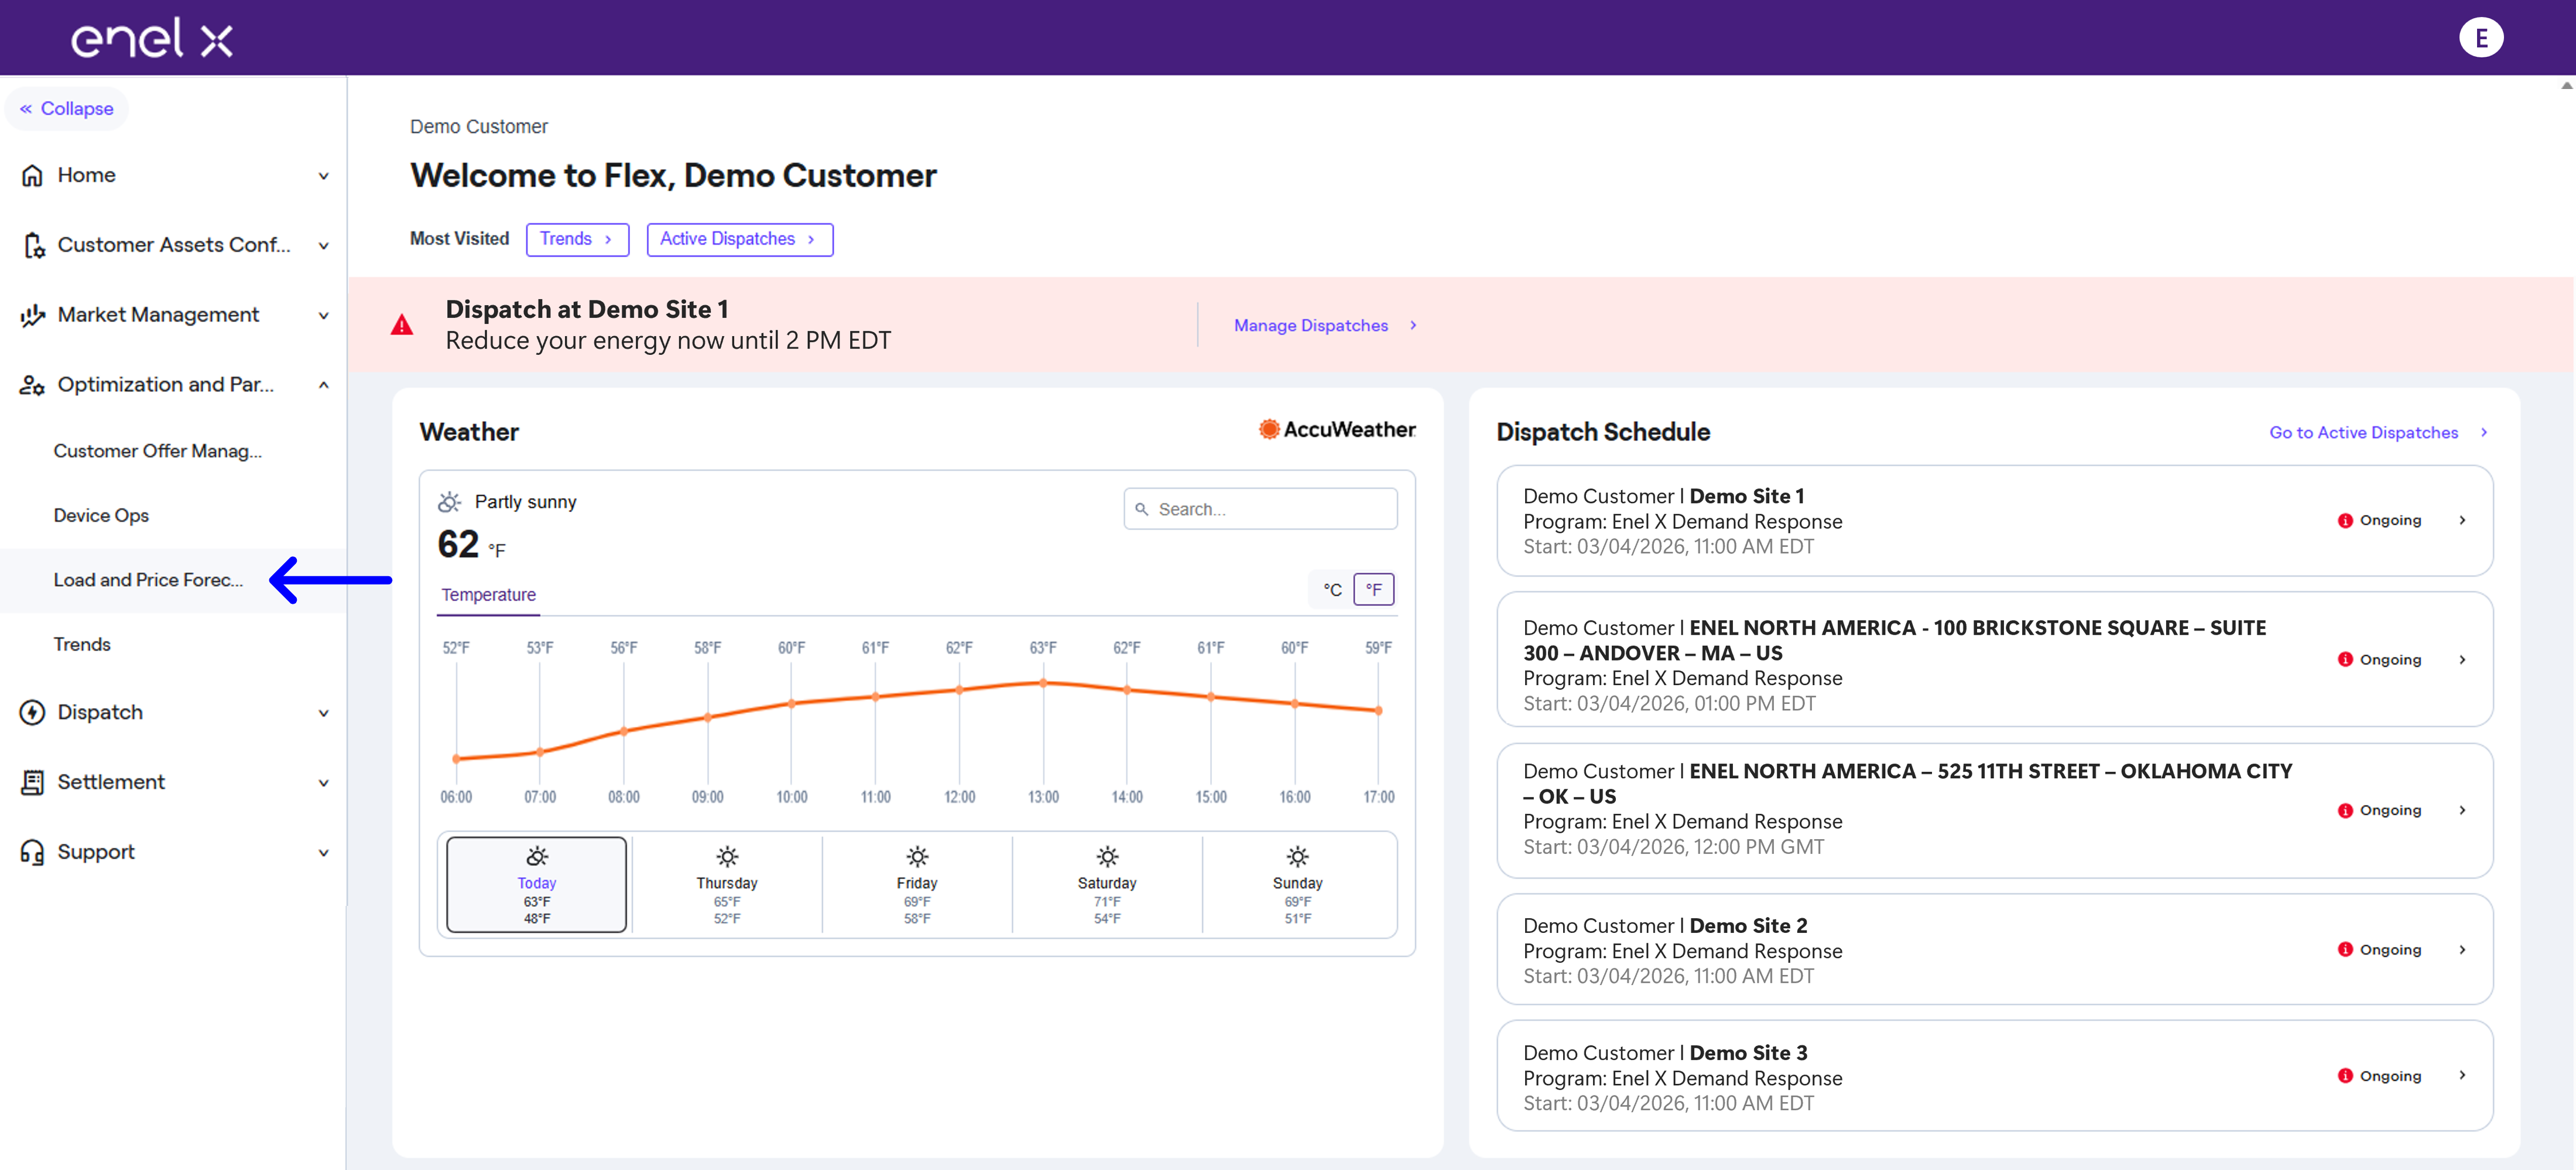The image size is (2576, 1170).
Task: Open Load and Price Forecast menu item
Action: point(148,580)
